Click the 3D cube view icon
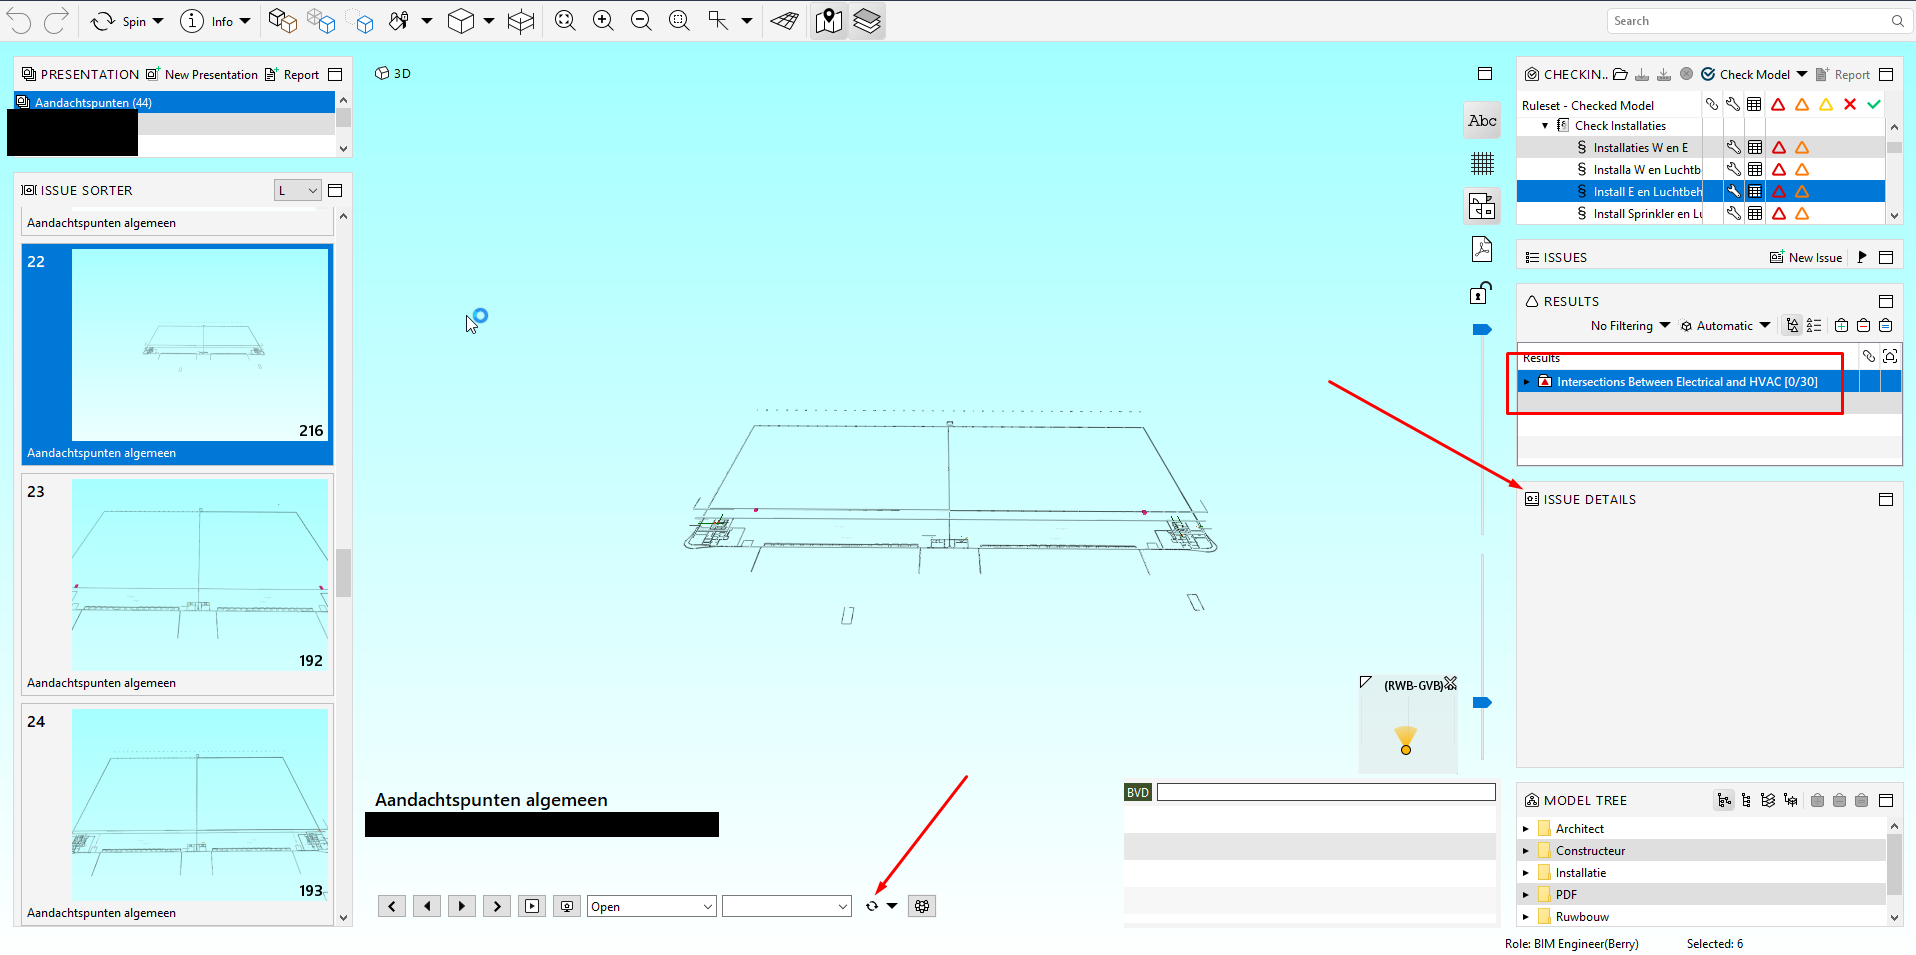1916x955 pixels. pos(461,21)
